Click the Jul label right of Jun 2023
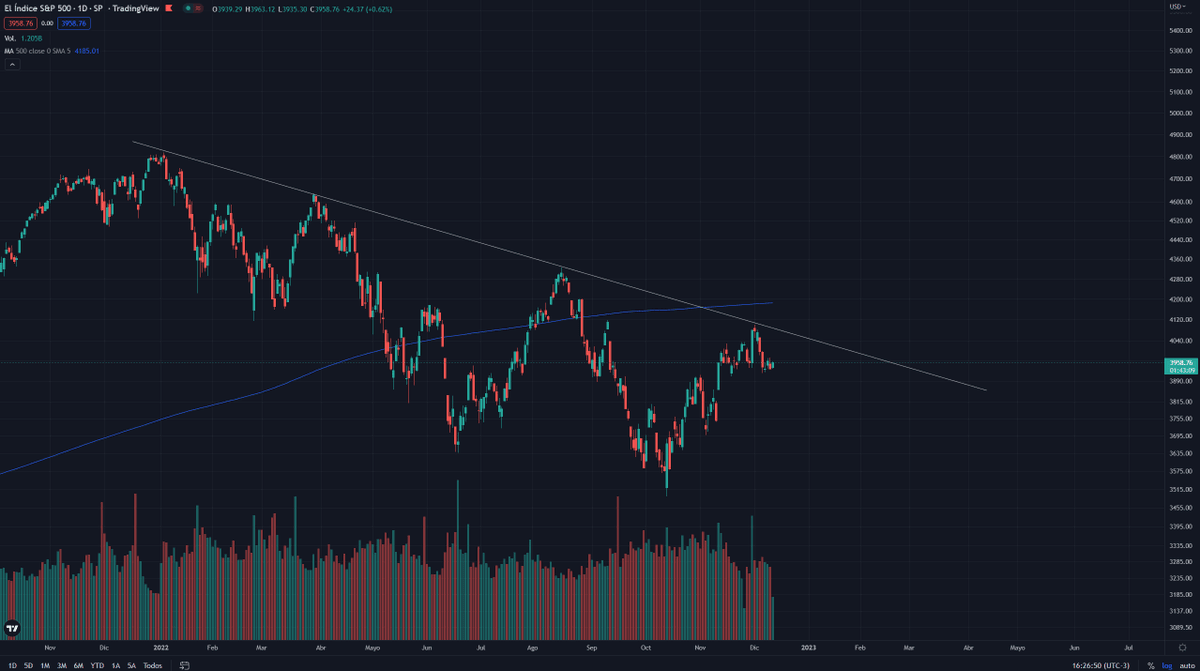This screenshot has width=1200, height=671. (1128, 648)
